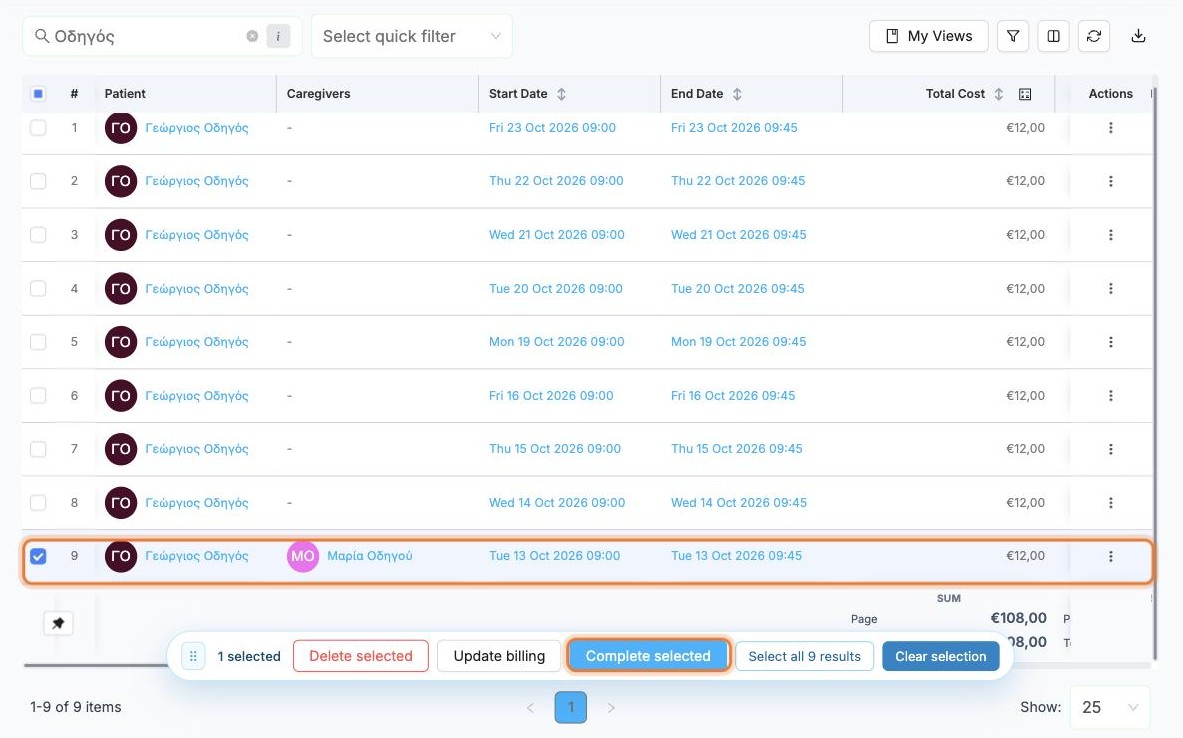Open the filter funnel icon

click(1013, 36)
